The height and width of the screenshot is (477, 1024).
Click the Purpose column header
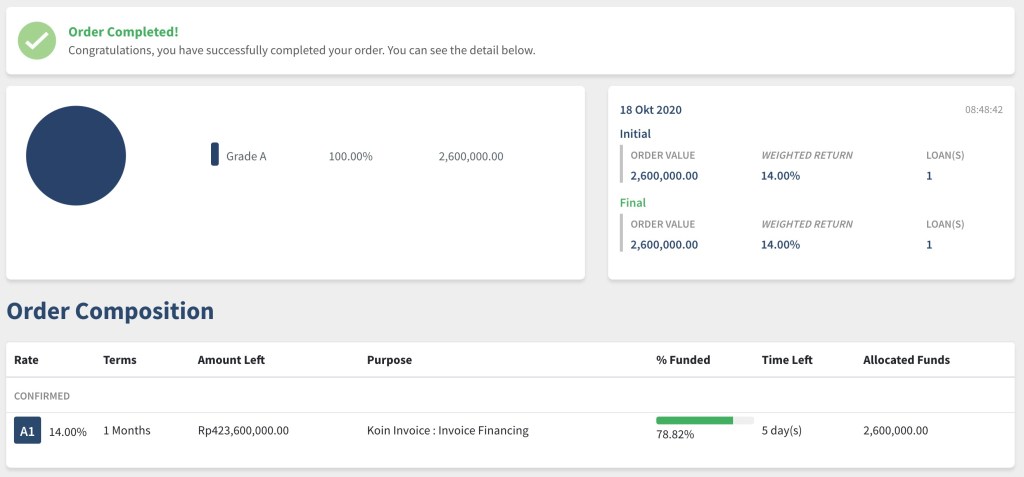389,360
